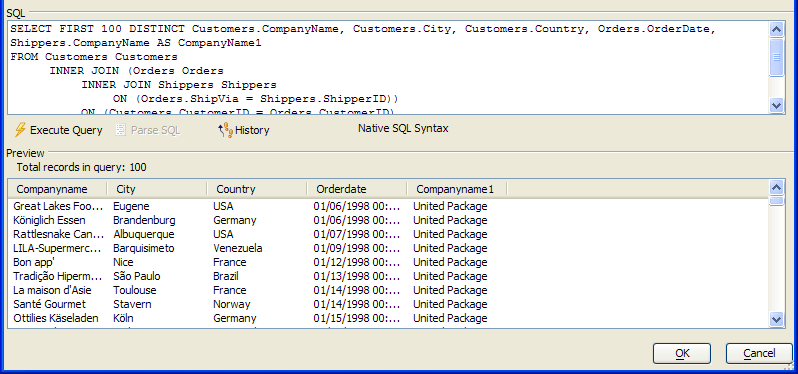Click SQL editor scroll up arrow

tap(776, 30)
